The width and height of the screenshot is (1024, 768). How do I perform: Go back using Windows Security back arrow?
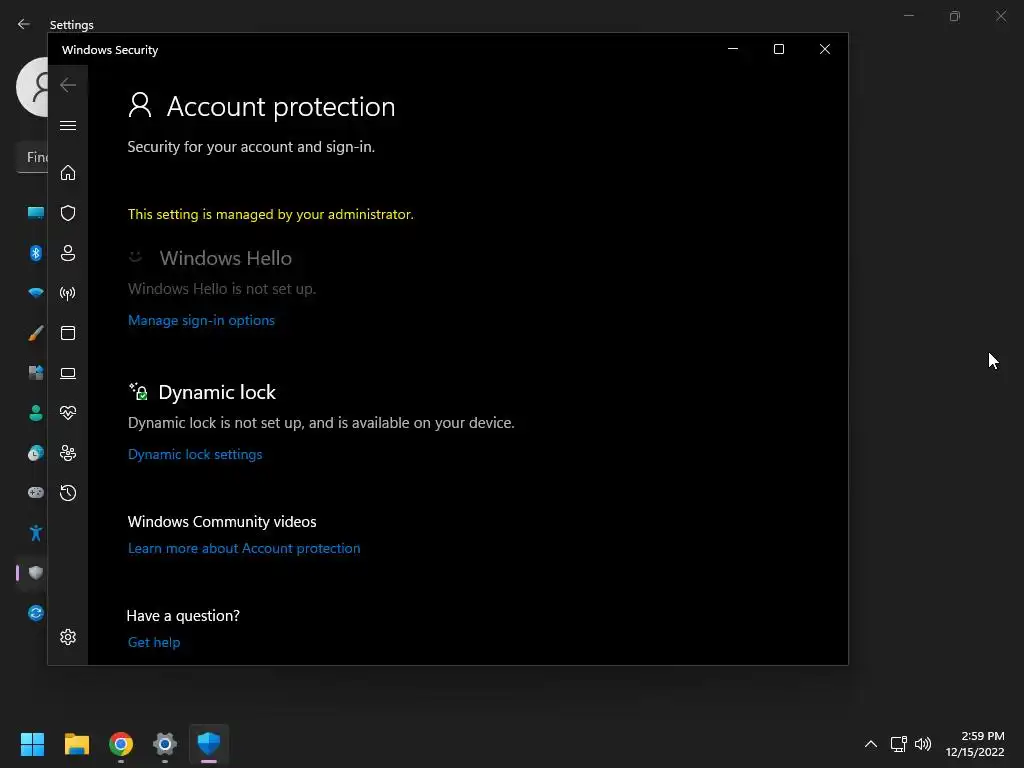68,85
